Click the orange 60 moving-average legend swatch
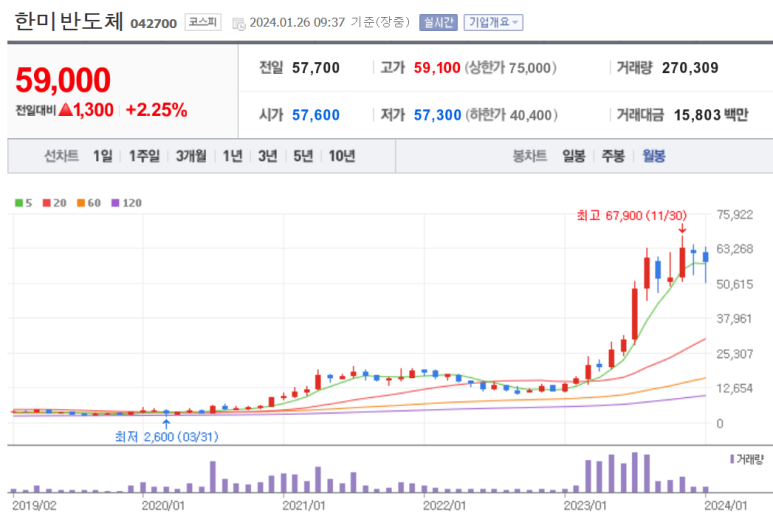The width and height of the screenshot is (773, 525). pos(81,203)
